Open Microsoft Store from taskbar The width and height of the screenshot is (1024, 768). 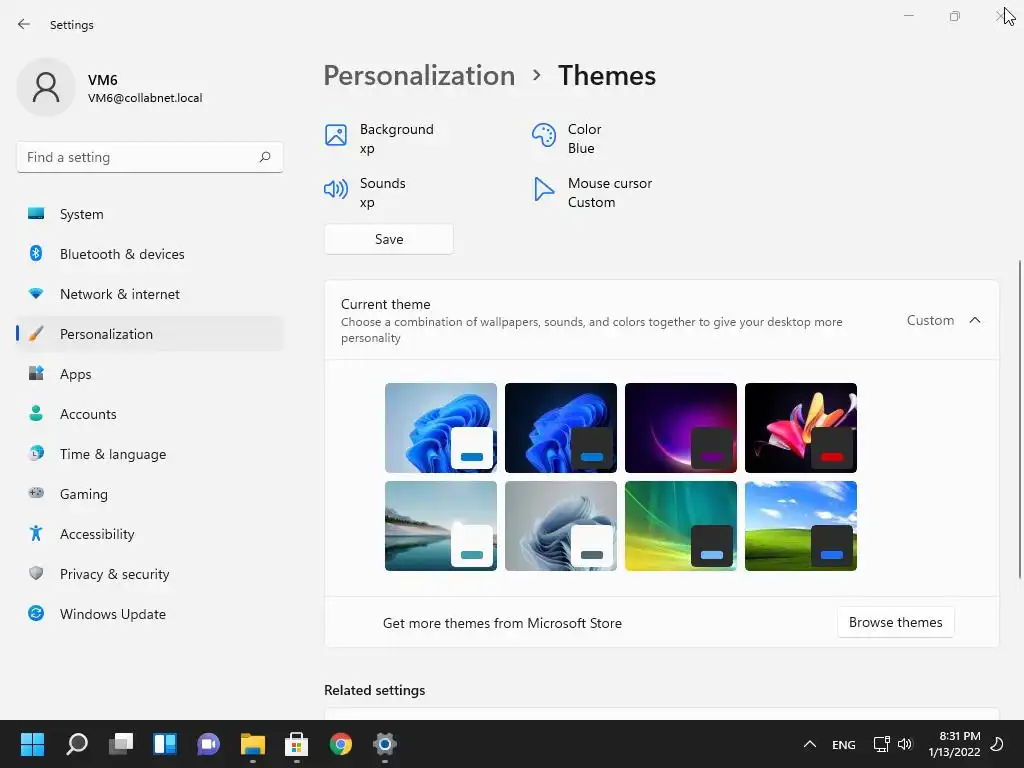pyautogui.click(x=296, y=744)
